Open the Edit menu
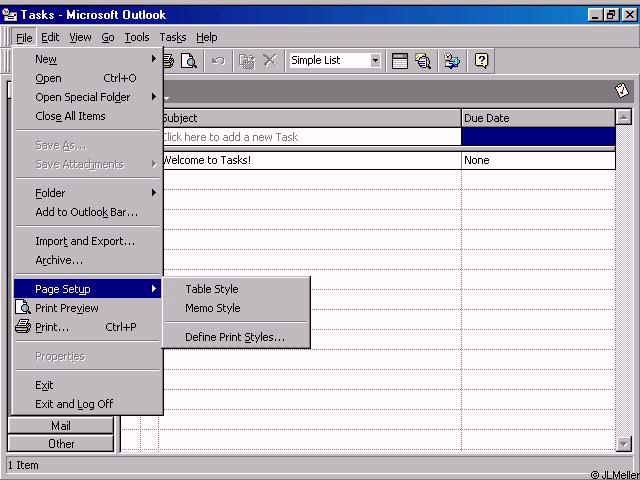This screenshot has width=640, height=480. [x=50, y=38]
